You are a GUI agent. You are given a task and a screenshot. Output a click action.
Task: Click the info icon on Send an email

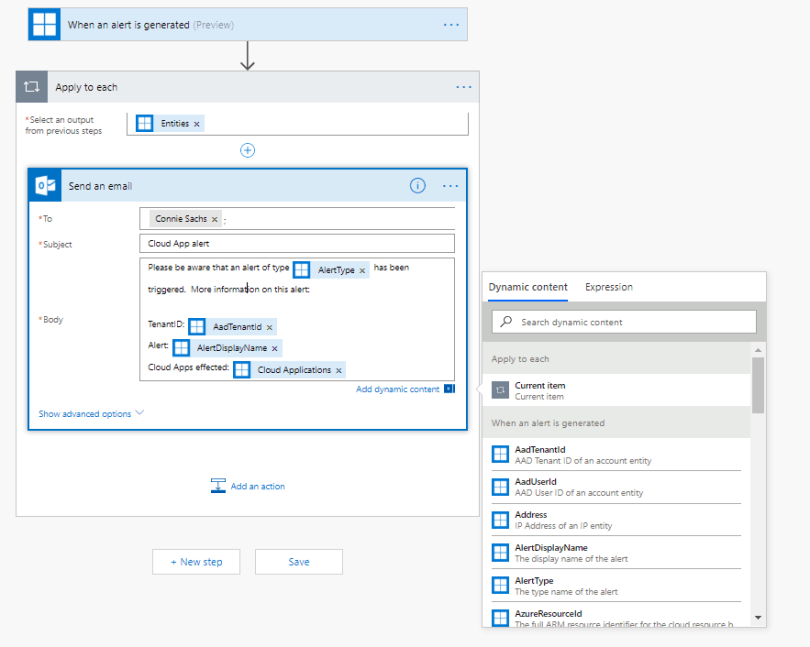pyautogui.click(x=418, y=186)
